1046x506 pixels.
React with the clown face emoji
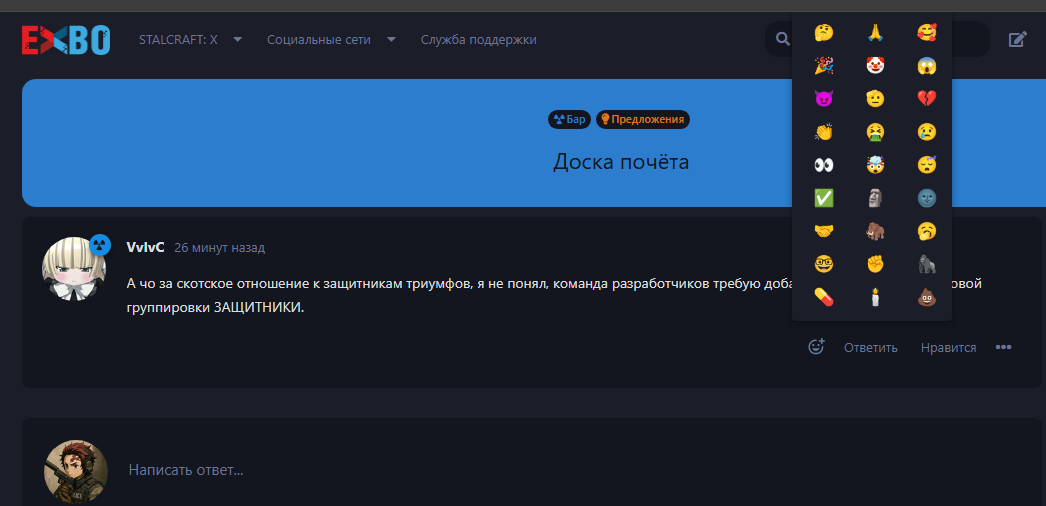pos(875,65)
